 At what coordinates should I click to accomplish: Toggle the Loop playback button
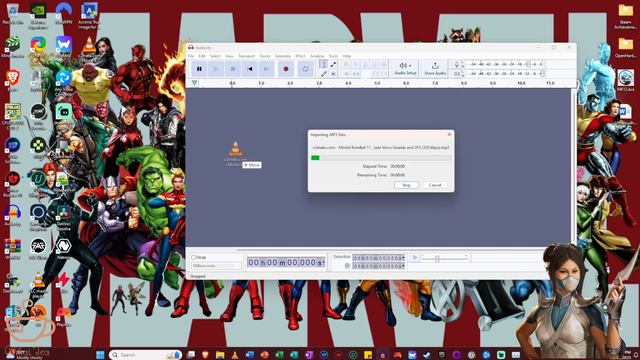click(305, 69)
